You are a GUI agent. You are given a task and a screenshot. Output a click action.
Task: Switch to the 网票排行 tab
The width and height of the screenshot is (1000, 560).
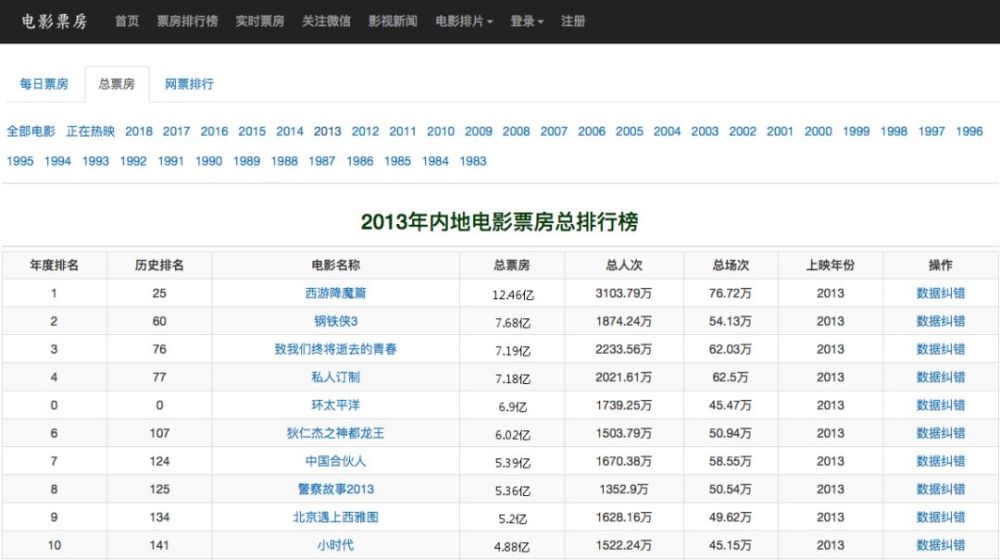[189, 84]
